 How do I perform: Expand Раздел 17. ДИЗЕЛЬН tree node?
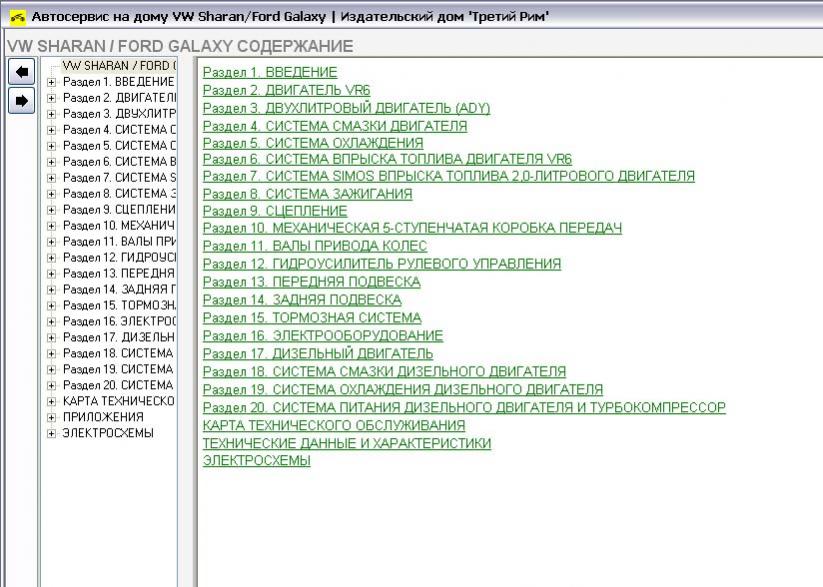click(51, 338)
